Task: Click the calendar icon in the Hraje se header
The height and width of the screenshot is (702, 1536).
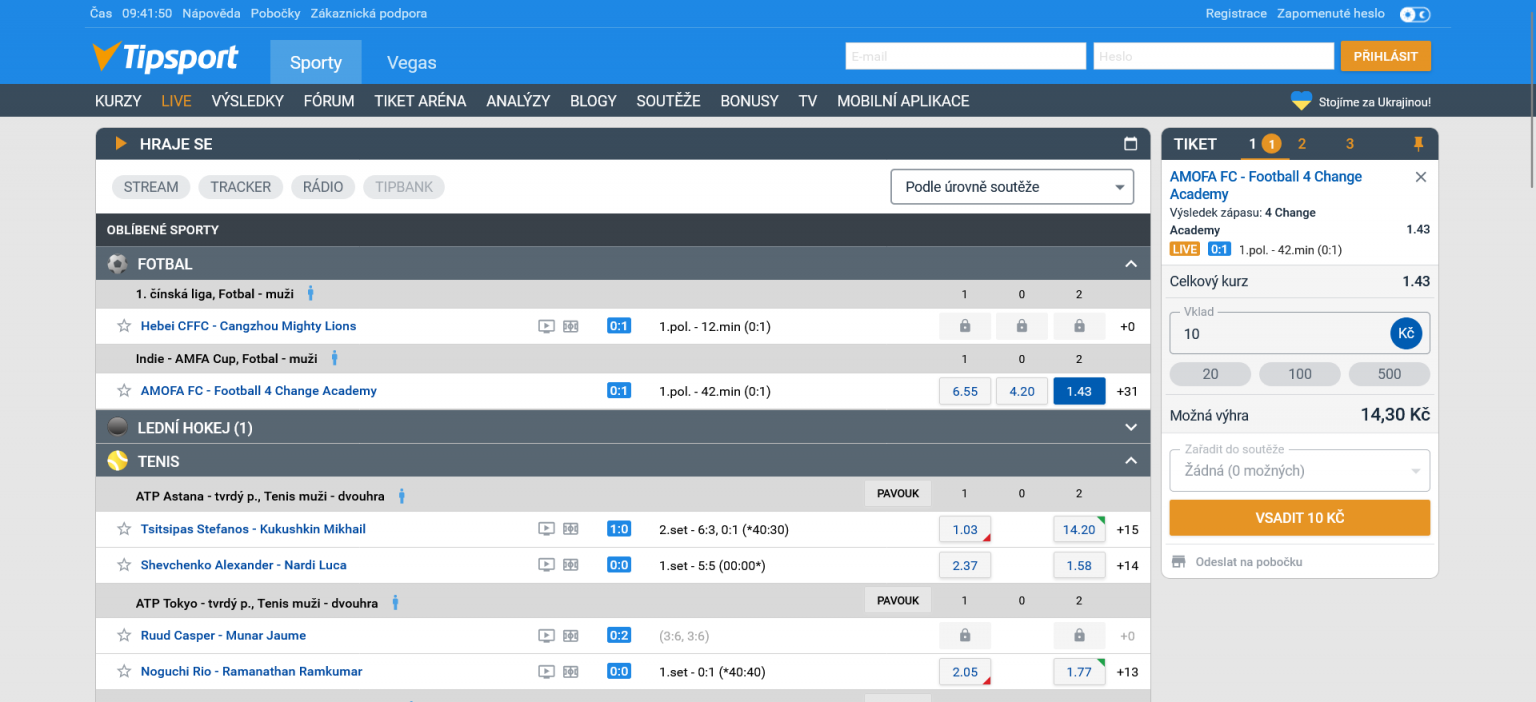Action: (1130, 144)
